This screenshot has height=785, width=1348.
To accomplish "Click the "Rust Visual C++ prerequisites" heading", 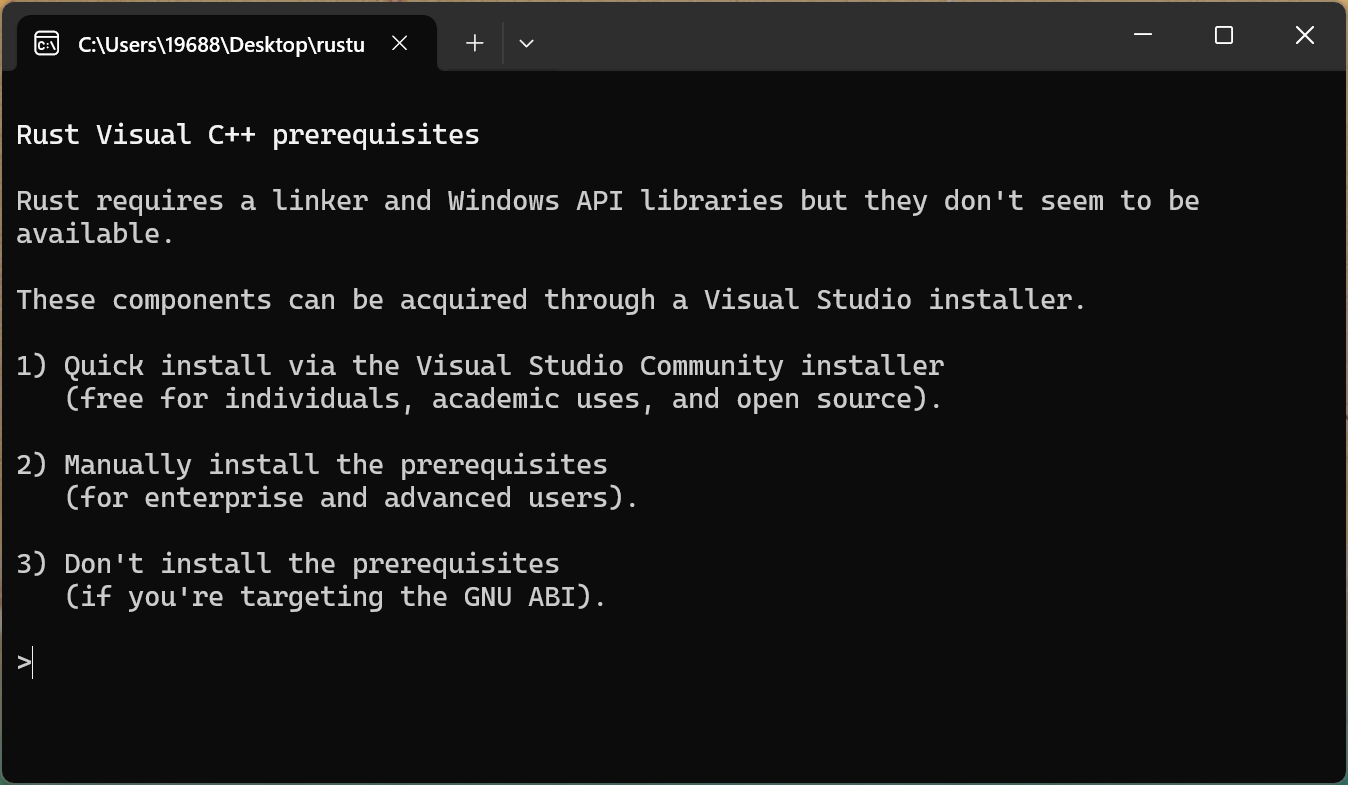I will pos(248,135).
